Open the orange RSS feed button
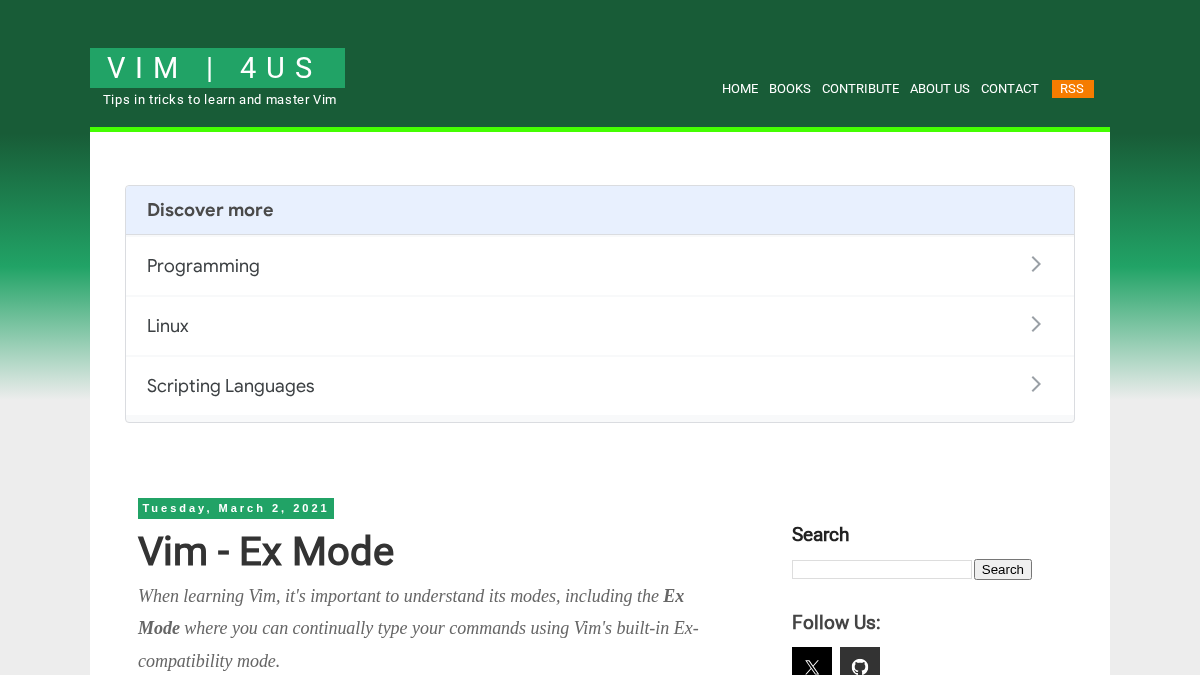This screenshot has width=1200, height=675. coord(1073,89)
